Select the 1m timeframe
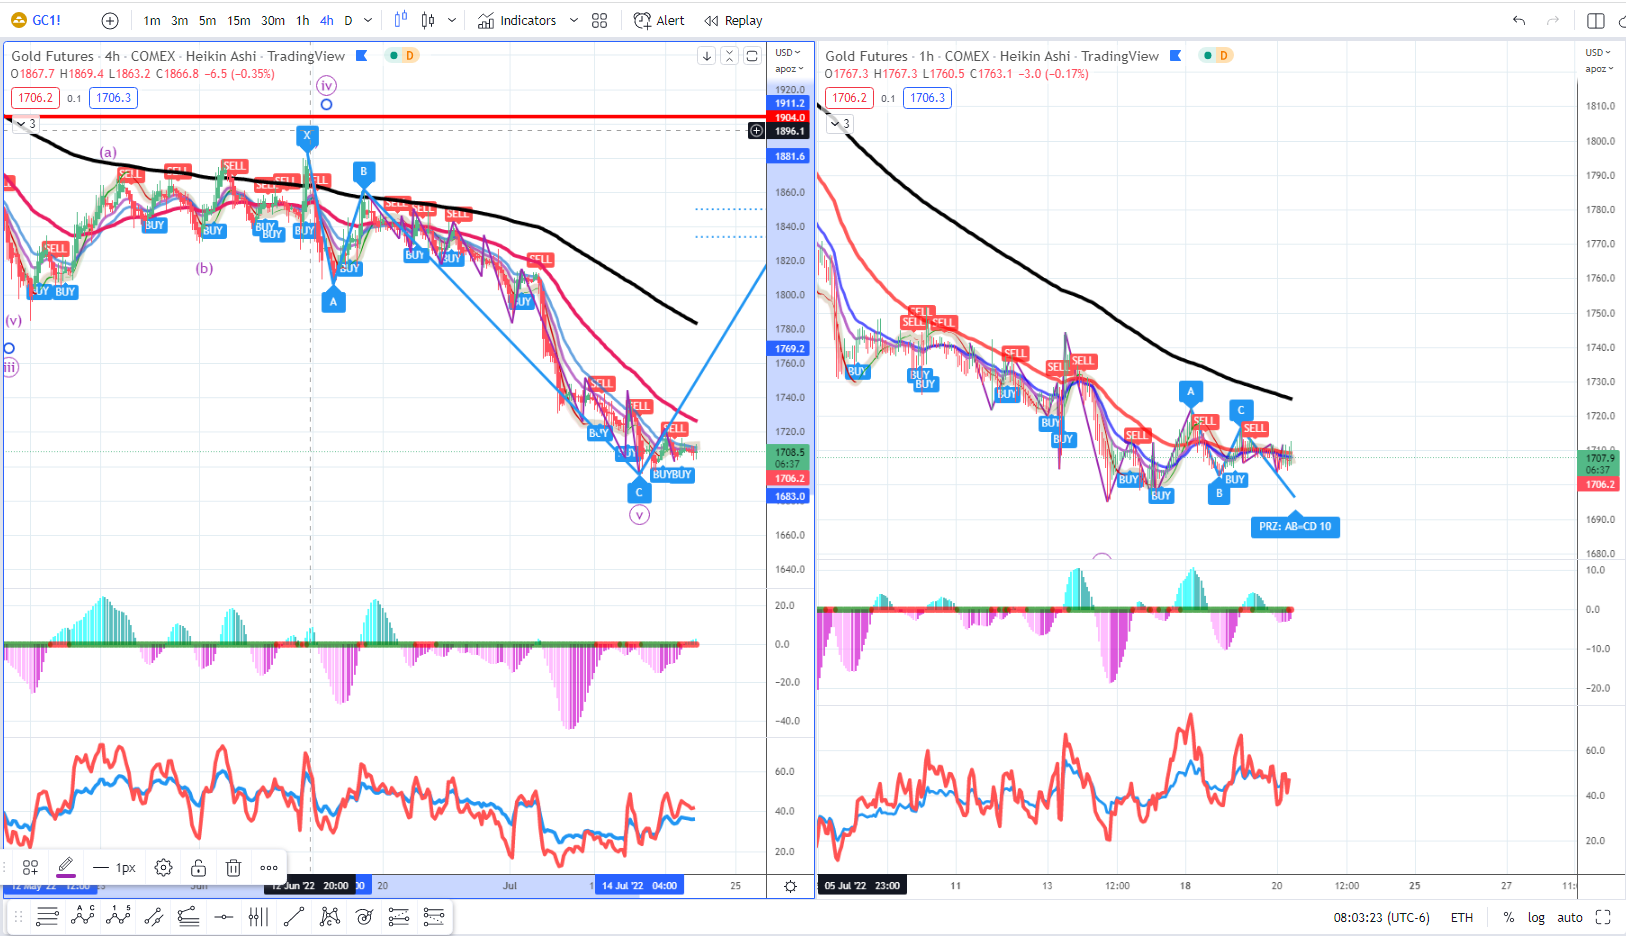 (152, 20)
